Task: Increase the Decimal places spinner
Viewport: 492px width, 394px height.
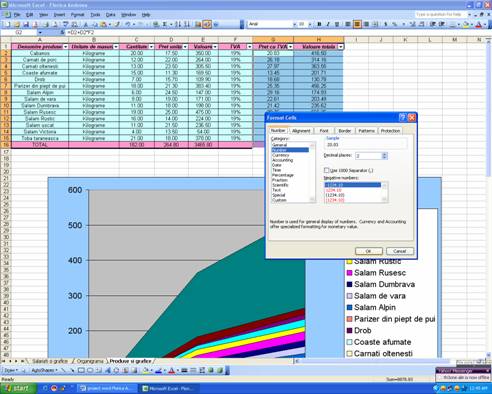Action: [x=384, y=154]
